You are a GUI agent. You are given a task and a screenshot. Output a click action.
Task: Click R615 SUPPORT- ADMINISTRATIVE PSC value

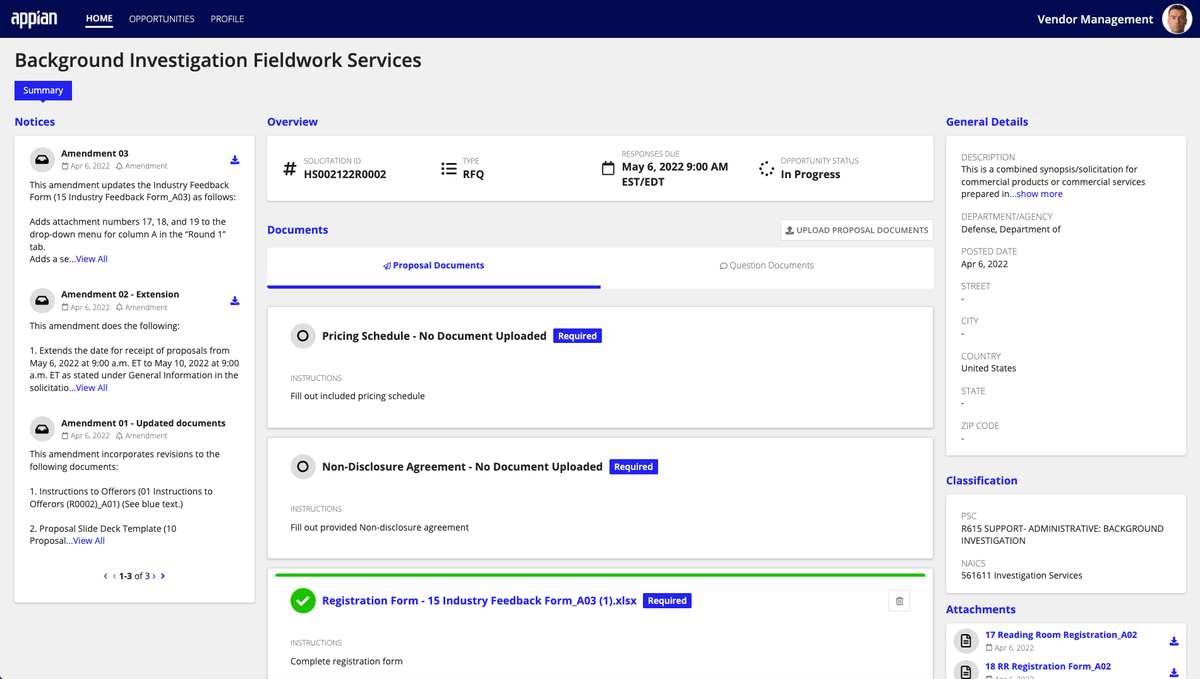click(1062, 534)
